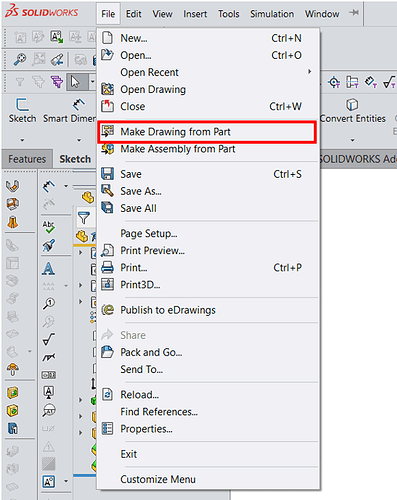Click the Format Painter icon
397x500 pixels.
point(49,246)
